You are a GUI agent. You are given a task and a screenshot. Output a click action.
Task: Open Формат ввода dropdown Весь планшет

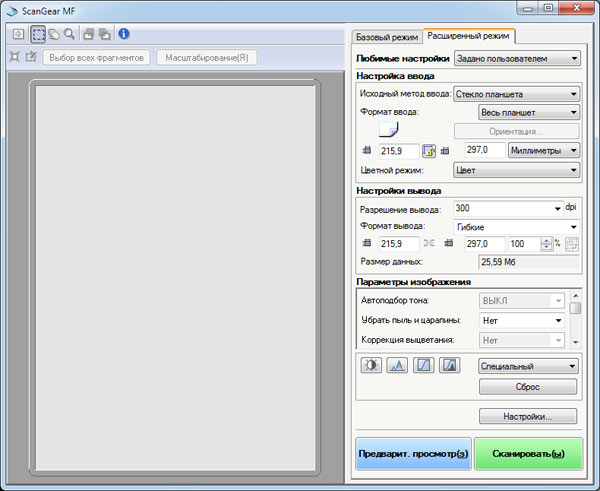529,113
